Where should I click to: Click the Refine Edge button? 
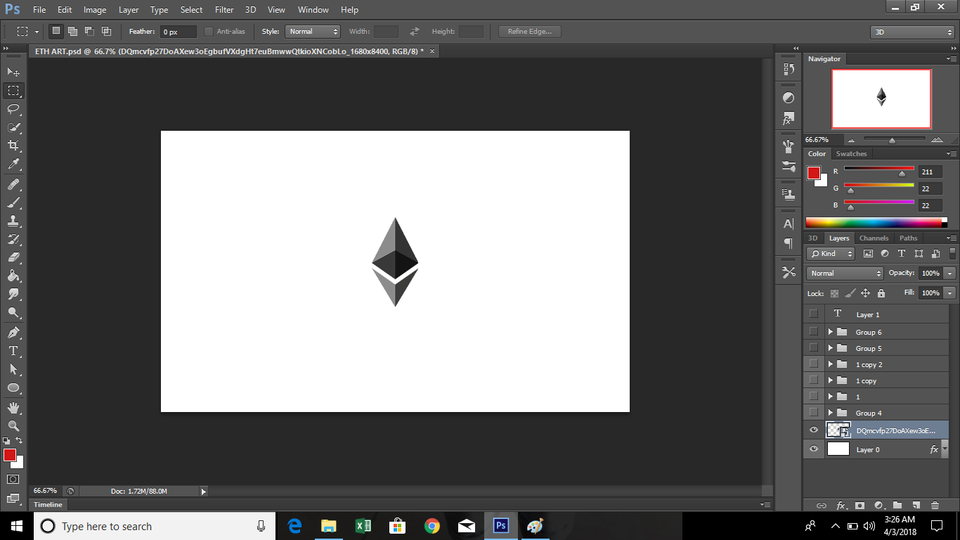tap(530, 31)
